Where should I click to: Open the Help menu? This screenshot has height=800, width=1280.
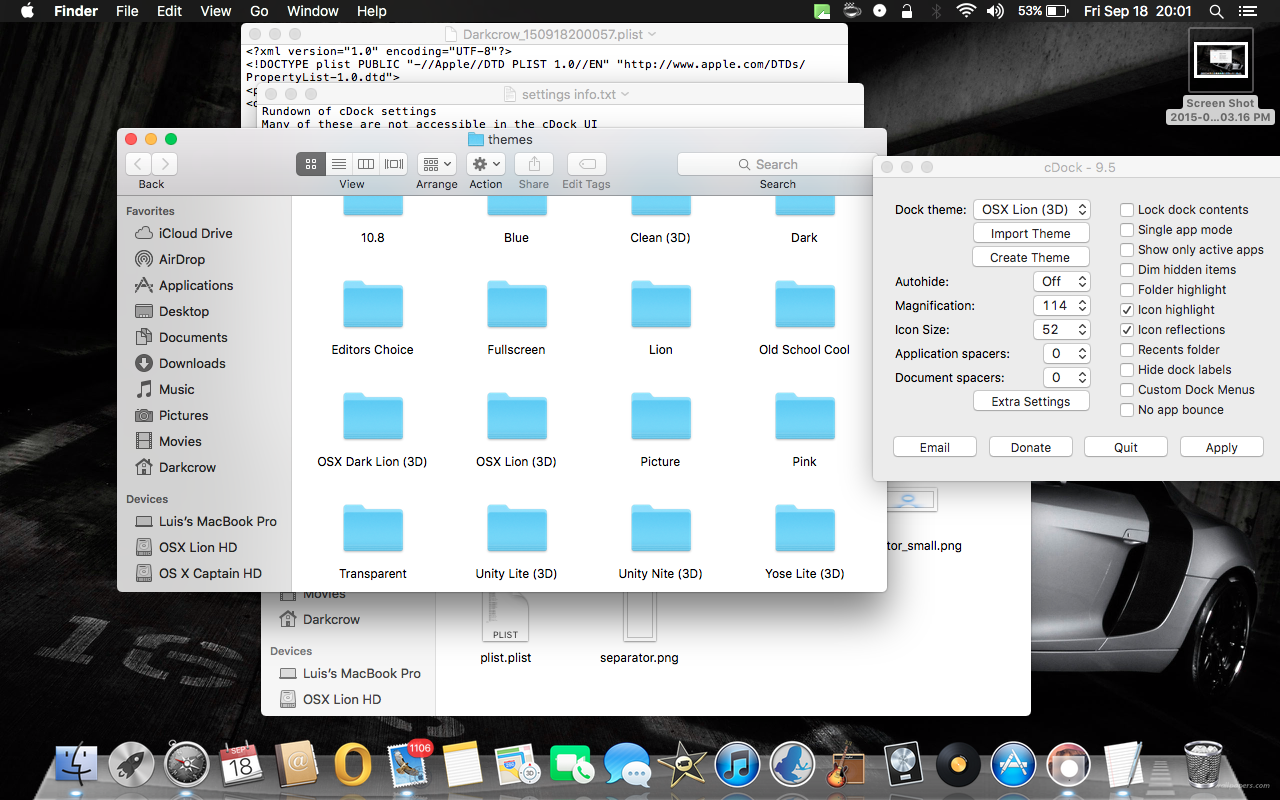tap(371, 11)
